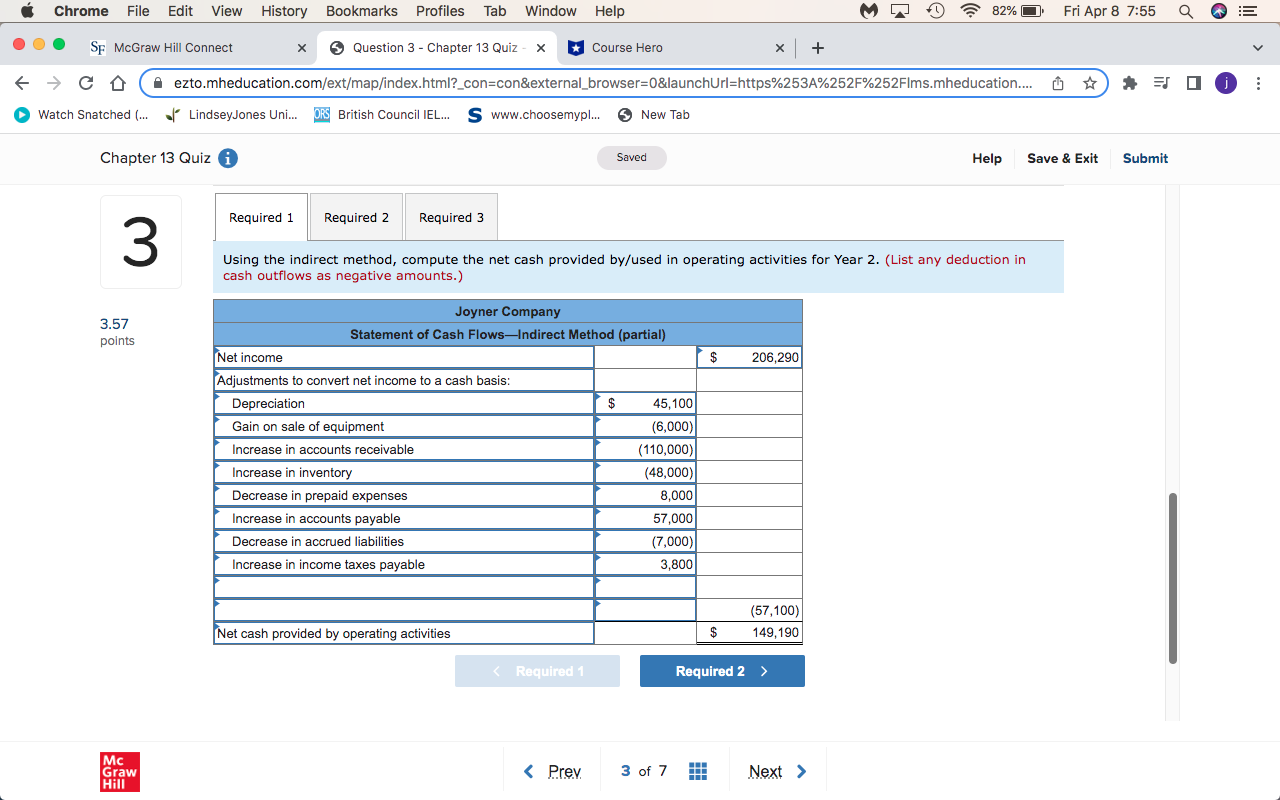
Task: Open the LindseyJones Uni bookmark
Action: coord(232,115)
